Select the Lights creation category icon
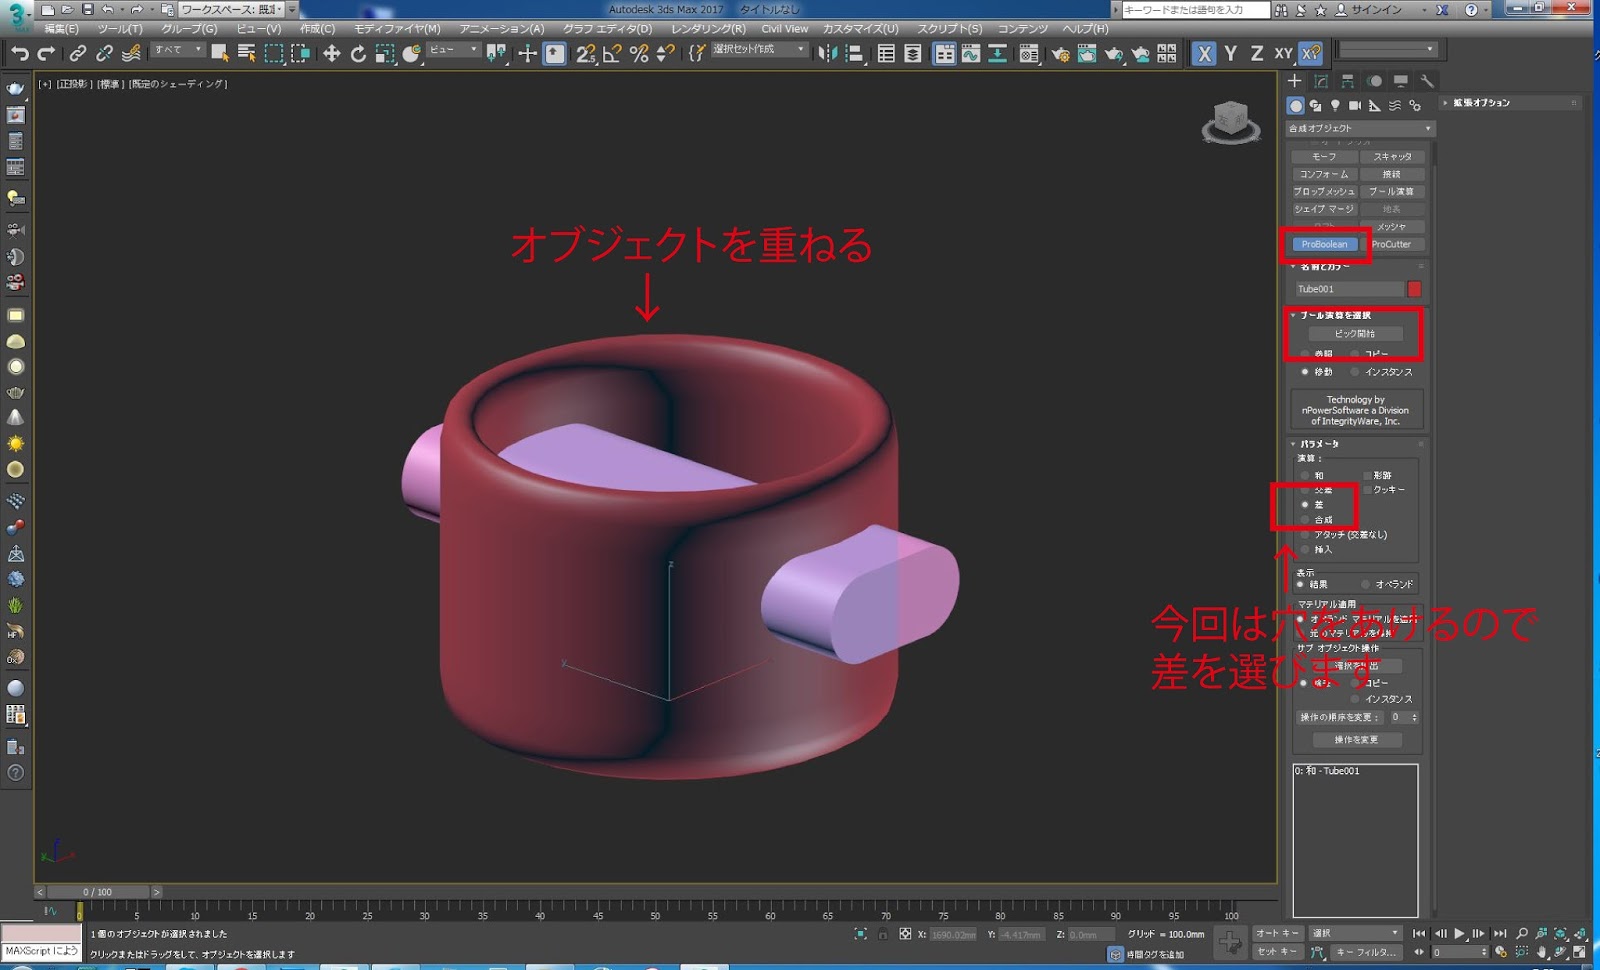This screenshot has height=970, width=1600. click(1335, 106)
